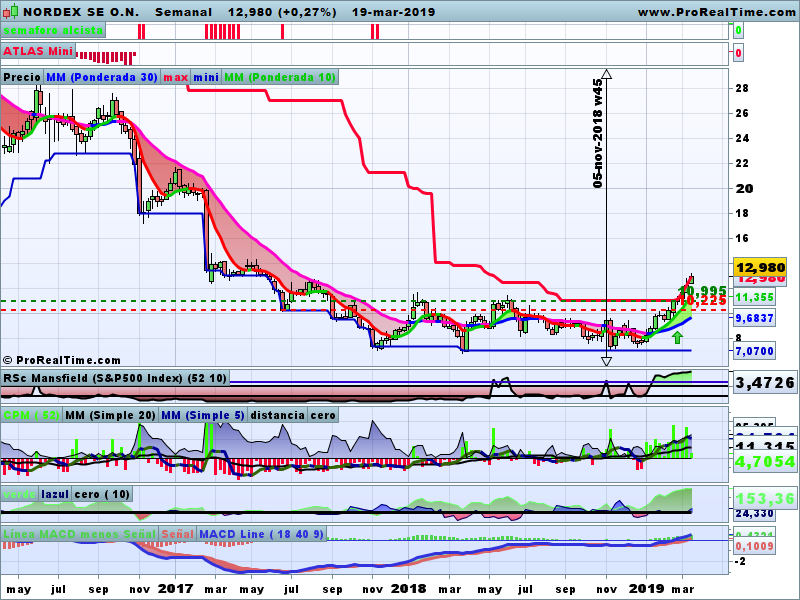Select the MM (Ponderada 10) legend label
800x600 pixels.
[x=280, y=77]
